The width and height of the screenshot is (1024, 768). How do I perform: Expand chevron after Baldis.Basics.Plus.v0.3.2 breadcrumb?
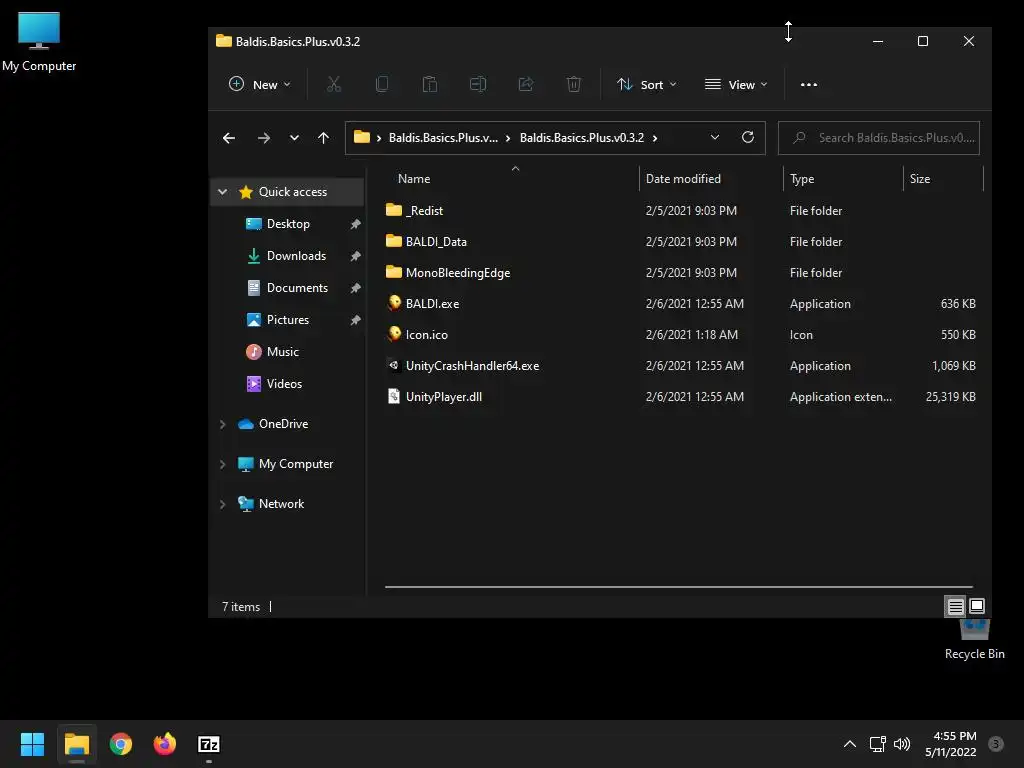(655, 138)
